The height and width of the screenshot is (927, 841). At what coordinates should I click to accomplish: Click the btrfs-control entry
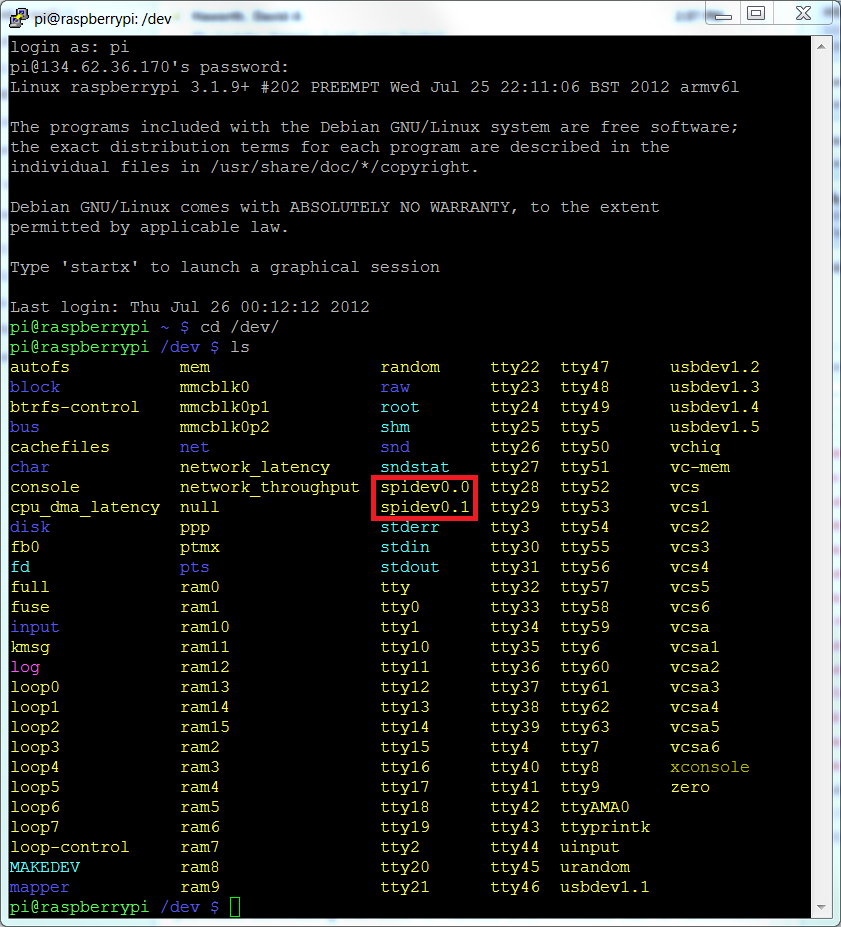(74, 407)
